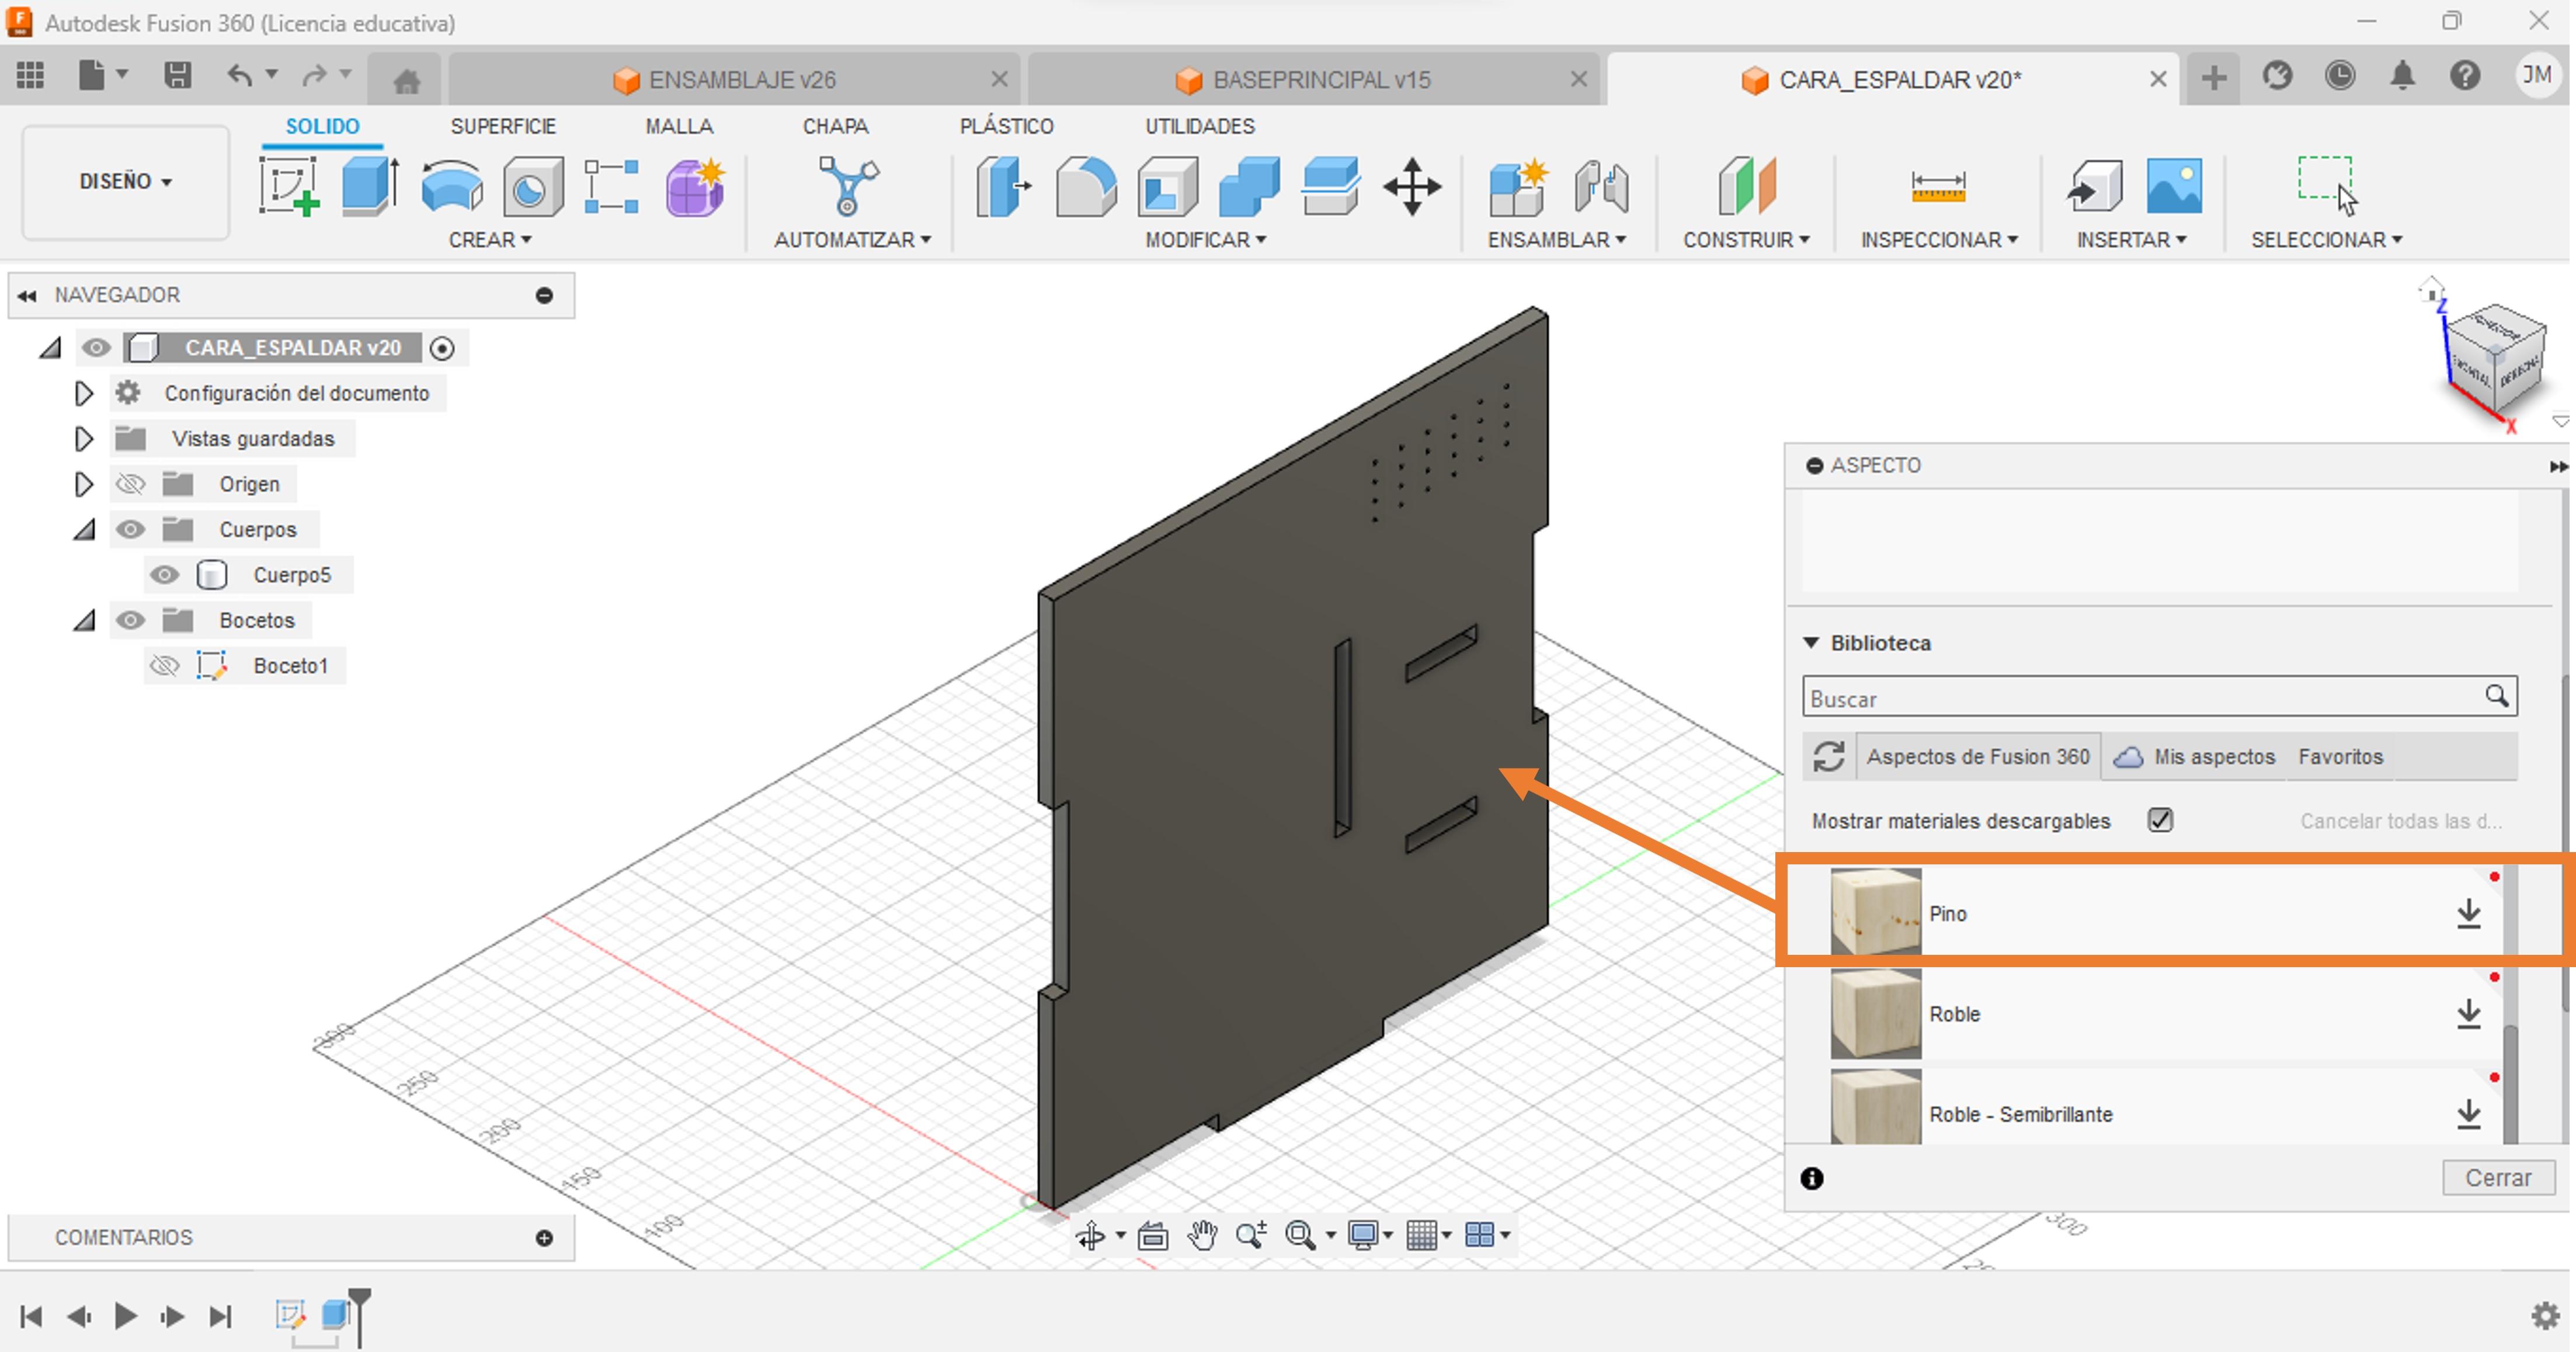Open the CONSTRUIR dropdown menu
This screenshot has width=2576, height=1352.
1746,240
